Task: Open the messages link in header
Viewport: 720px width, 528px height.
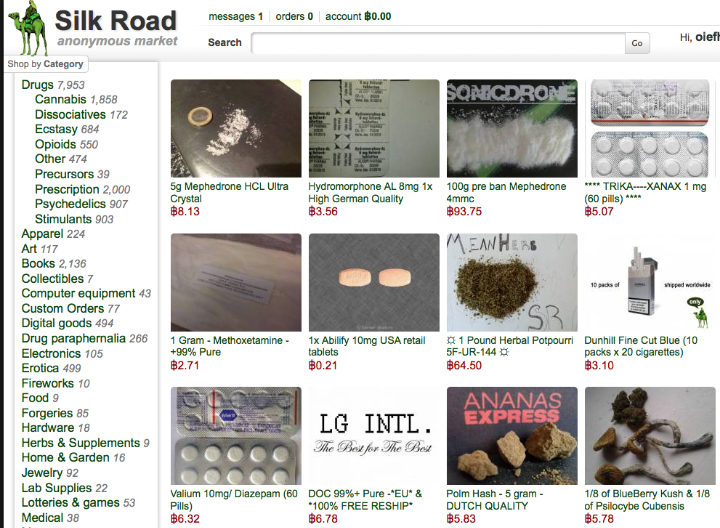Action: [236, 17]
